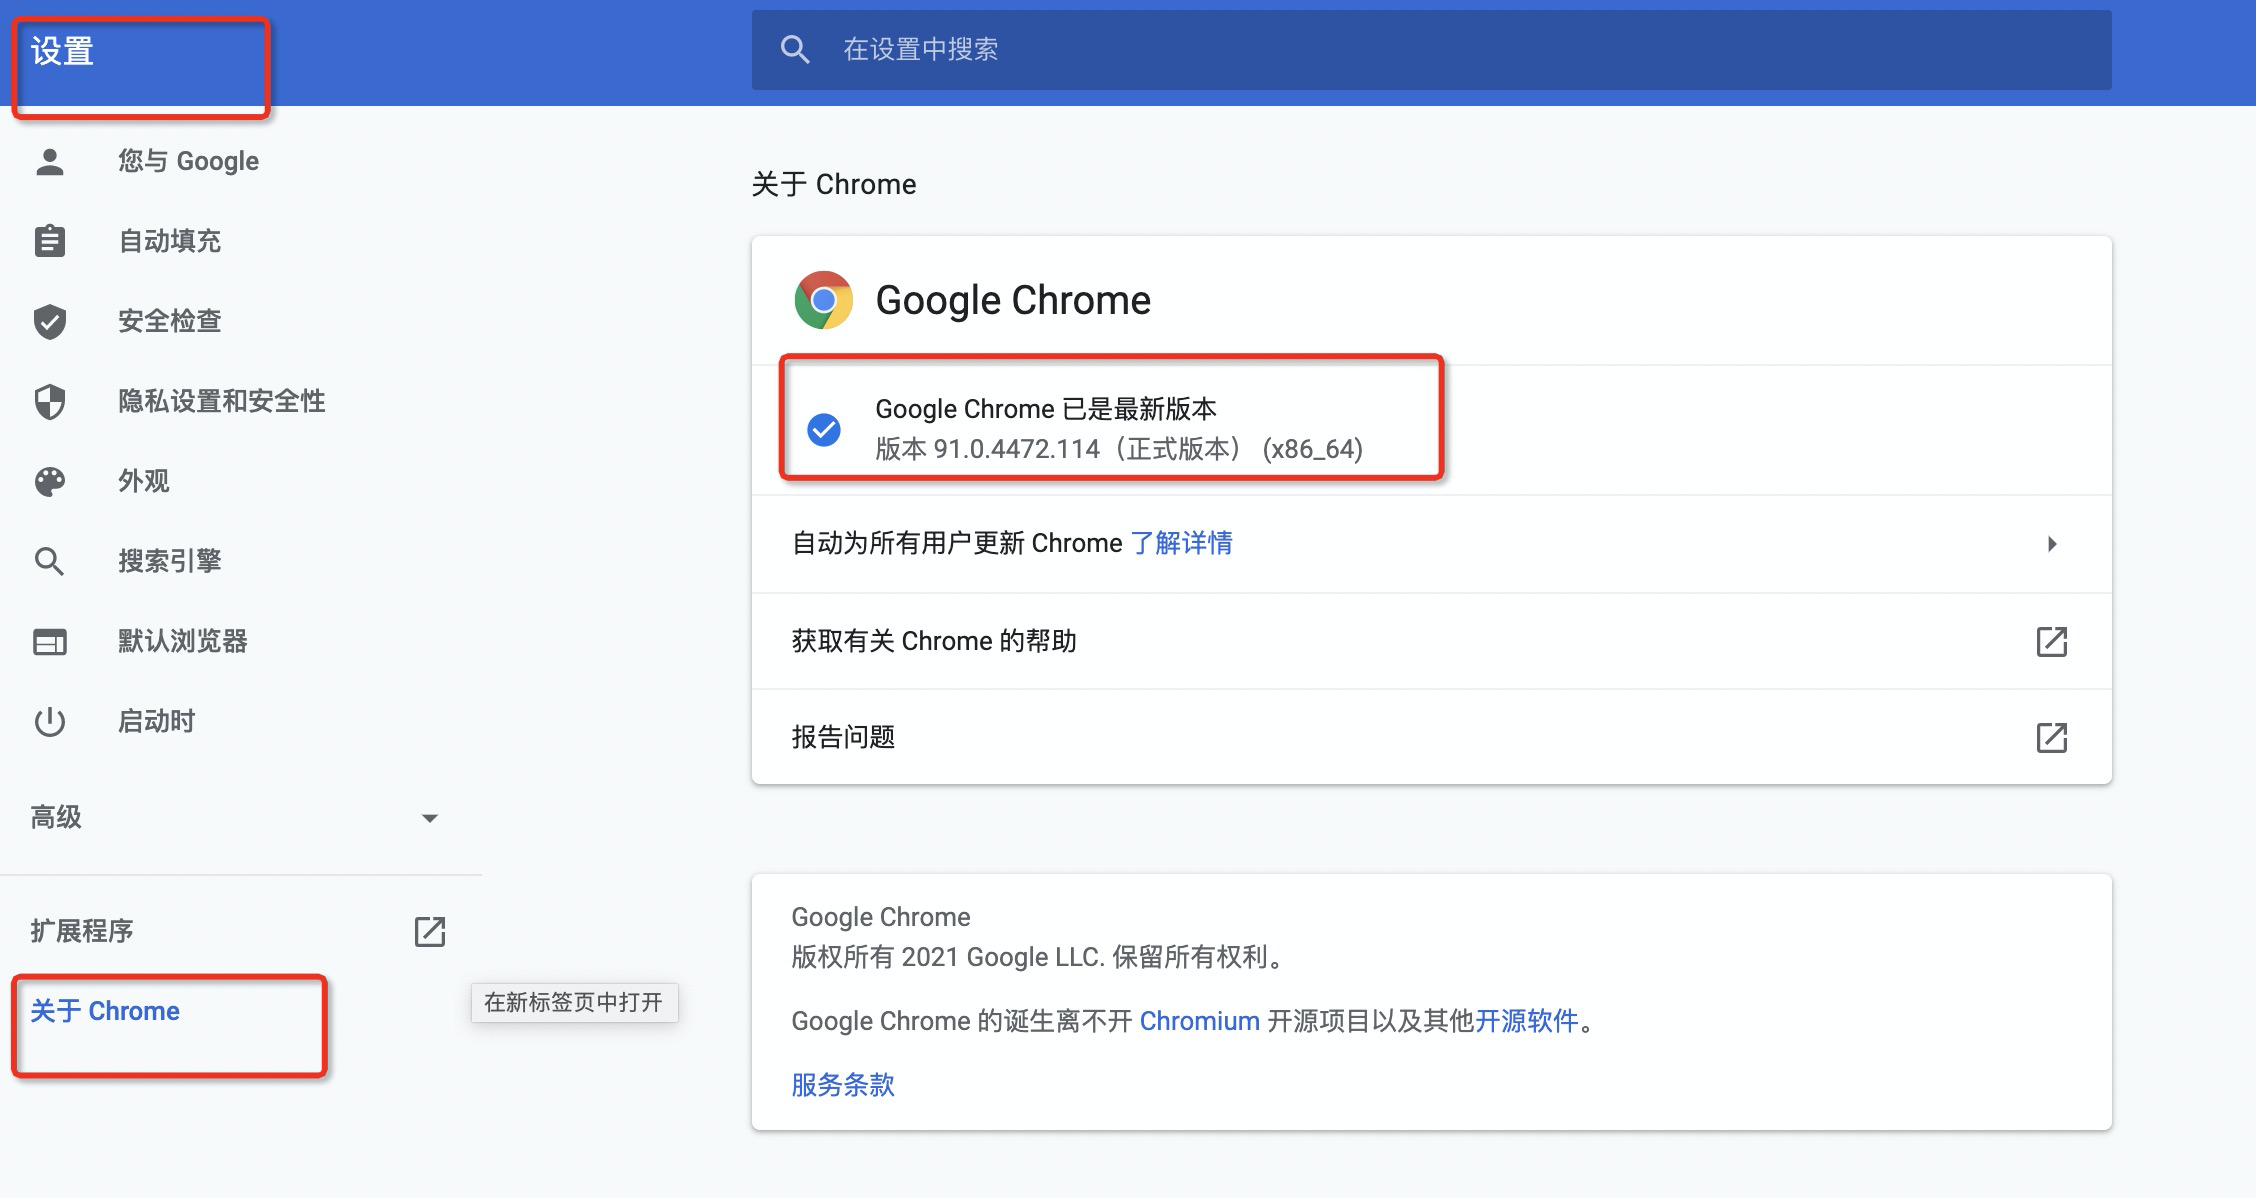This screenshot has height=1198, width=2256.
Task: Open the 了解详情 link
Action: pos(1182,543)
